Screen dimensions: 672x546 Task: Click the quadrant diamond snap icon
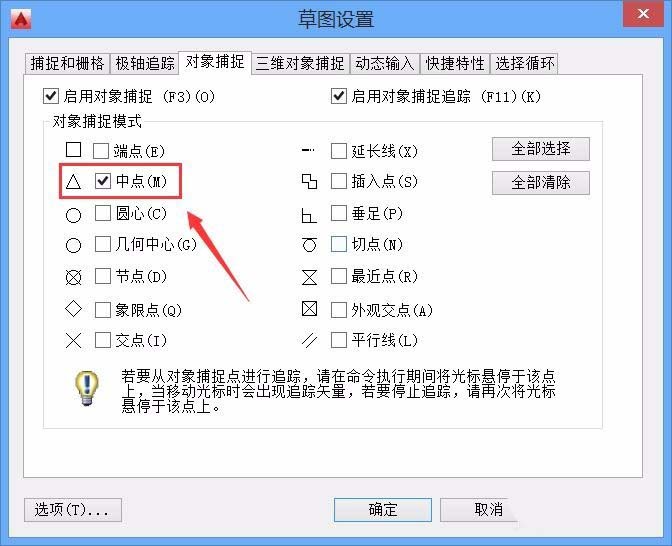click(73, 309)
